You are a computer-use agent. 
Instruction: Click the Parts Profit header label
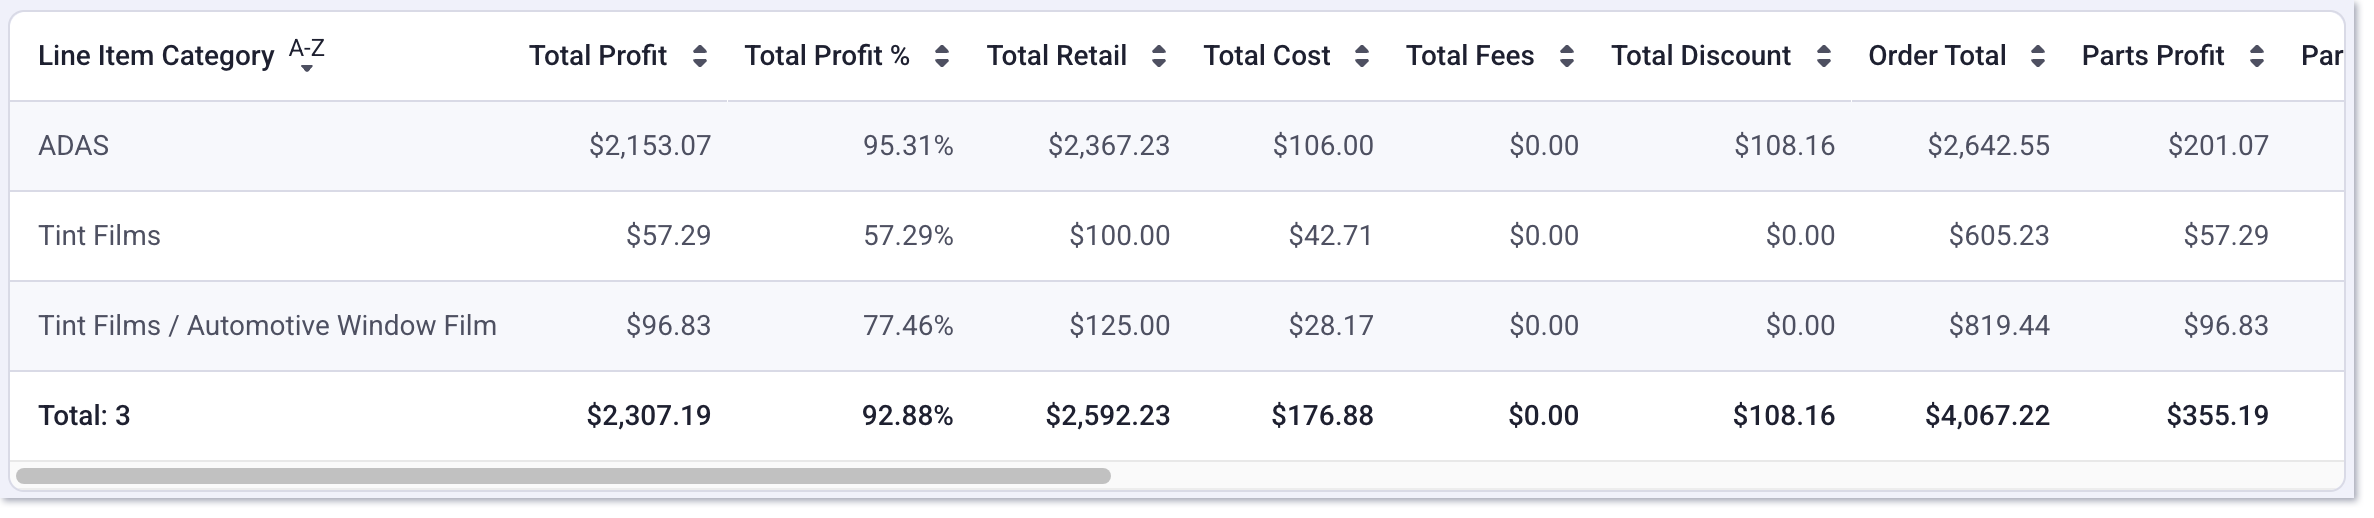2153,56
